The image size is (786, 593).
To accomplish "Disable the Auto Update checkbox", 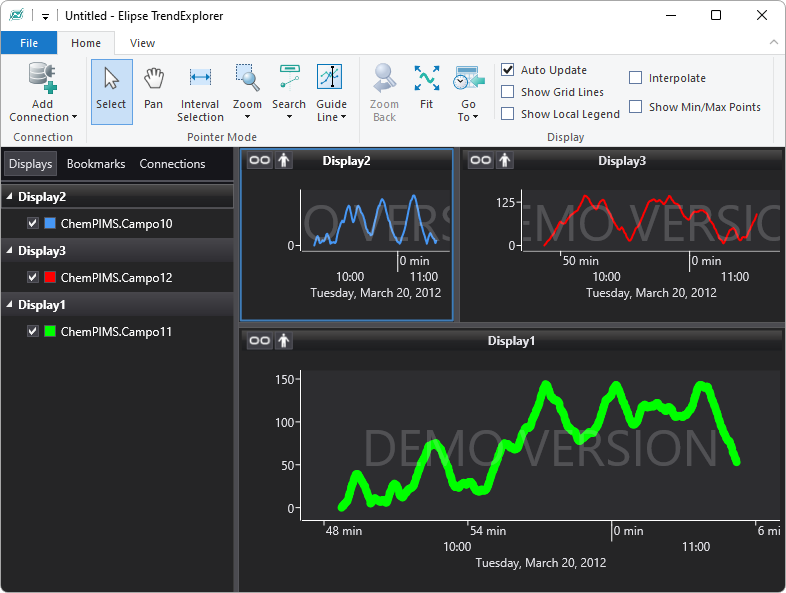I will click(x=508, y=70).
